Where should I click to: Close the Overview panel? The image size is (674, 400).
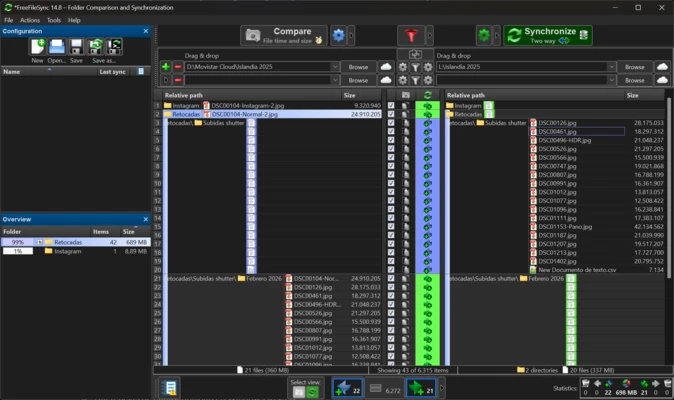point(146,219)
